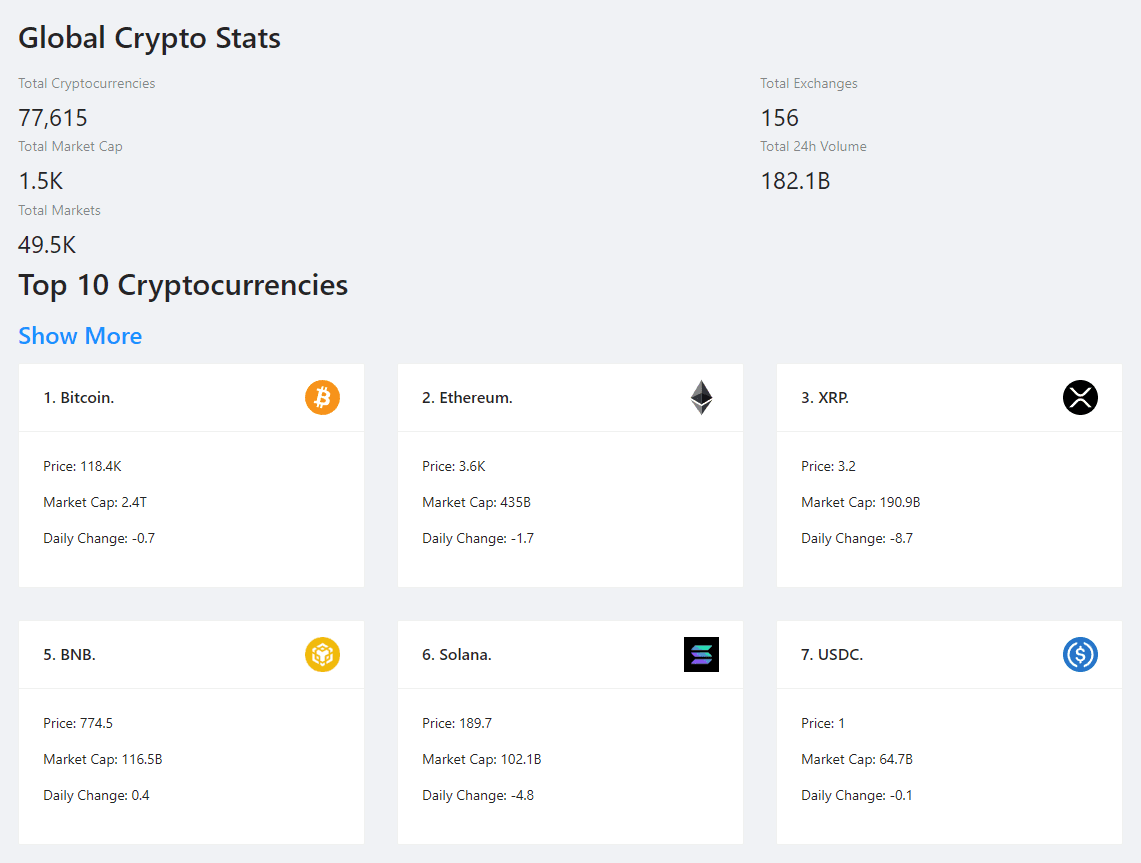Select the Global Crypto Stats heading
The width and height of the screenshot is (1141, 863).
pyautogui.click(x=149, y=38)
